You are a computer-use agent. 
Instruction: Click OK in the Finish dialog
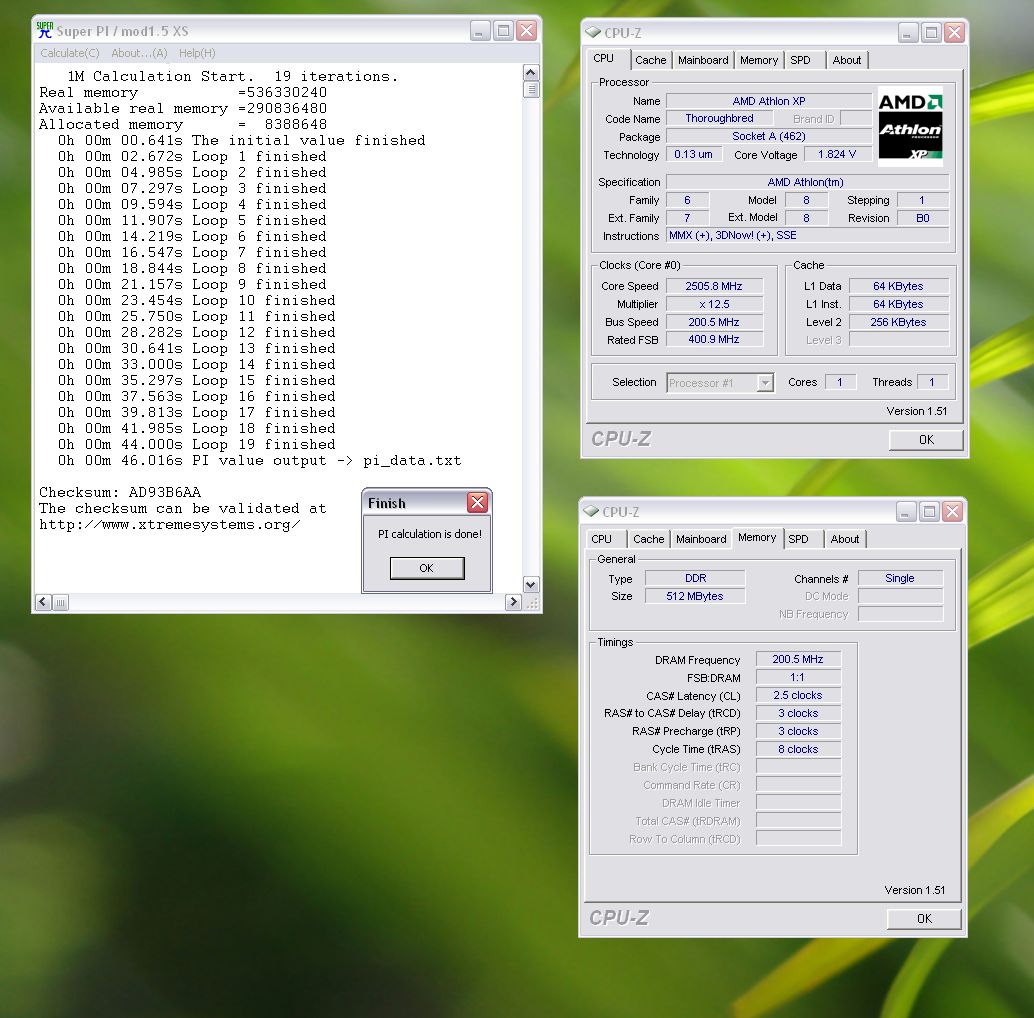pyautogui.click(x=427, y=568)
